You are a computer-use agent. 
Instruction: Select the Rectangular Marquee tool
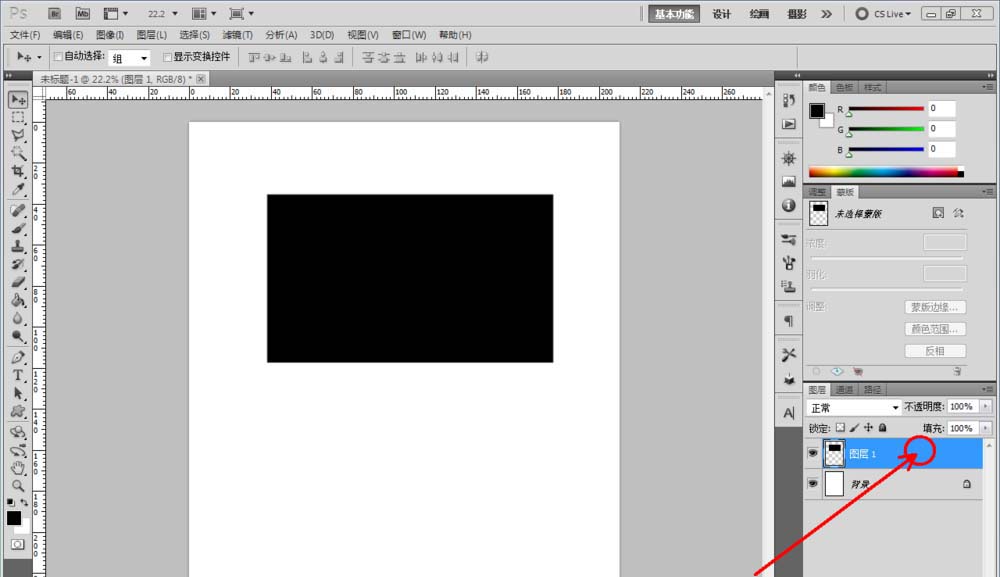tap(18, 118)
